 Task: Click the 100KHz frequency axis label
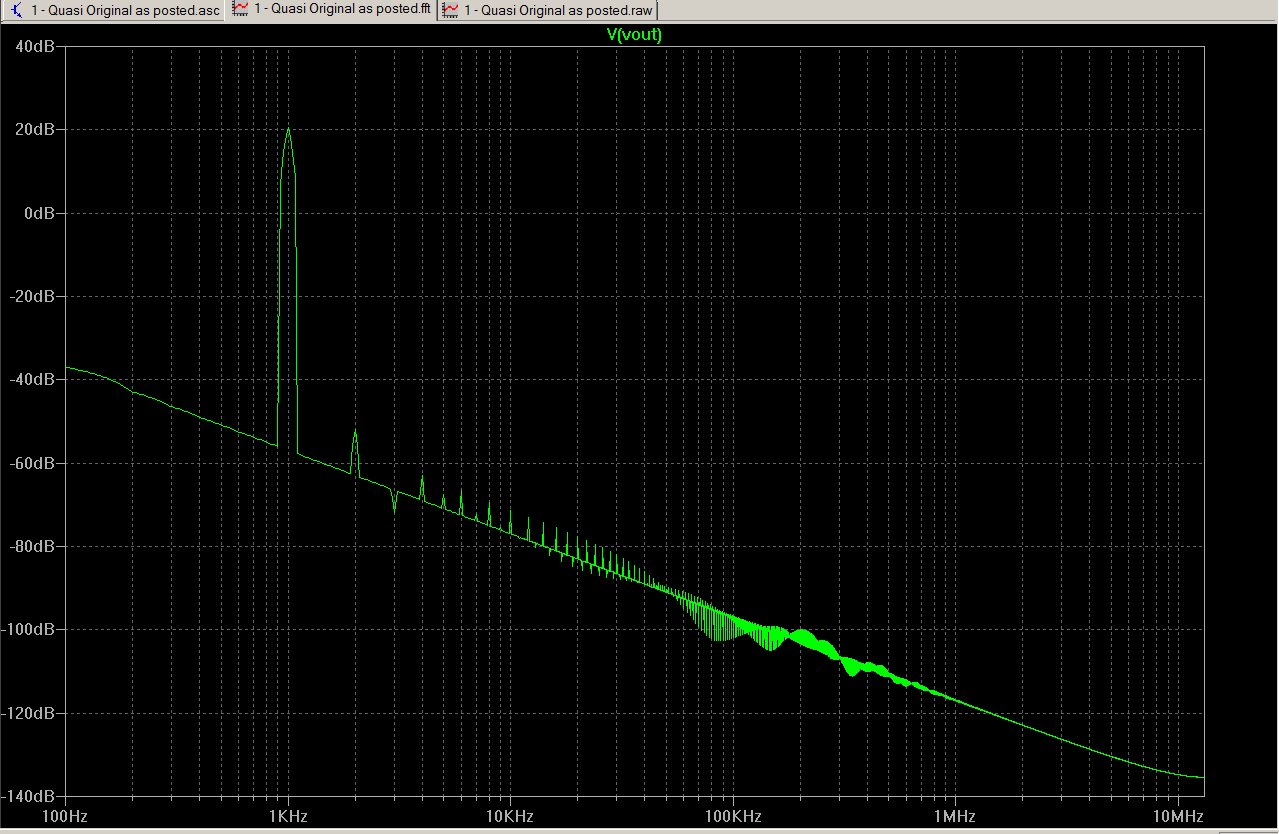(733, 817)
